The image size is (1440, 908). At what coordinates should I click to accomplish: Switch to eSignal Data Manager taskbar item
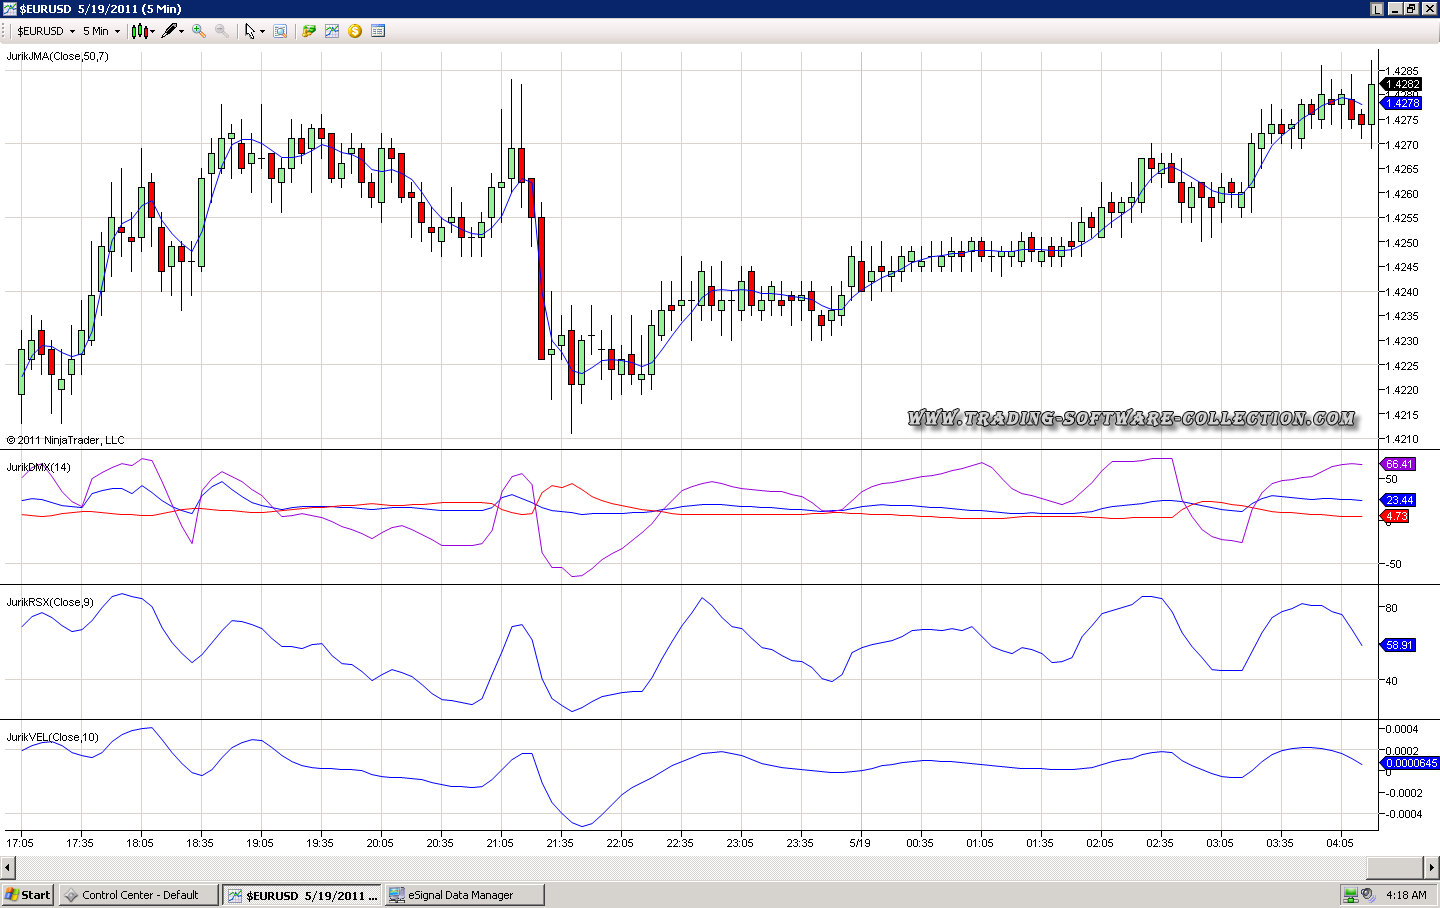465,895
